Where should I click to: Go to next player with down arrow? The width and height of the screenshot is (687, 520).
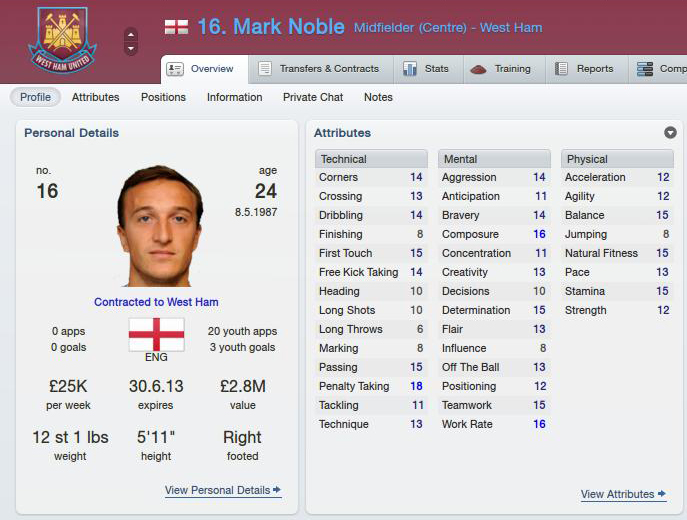pyautogui.click(x=131, y=48)
